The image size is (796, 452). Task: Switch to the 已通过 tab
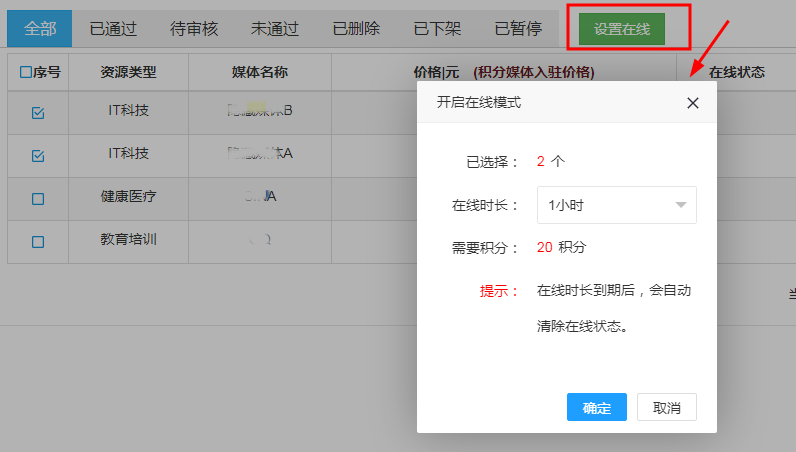click(x=113, y=28)
